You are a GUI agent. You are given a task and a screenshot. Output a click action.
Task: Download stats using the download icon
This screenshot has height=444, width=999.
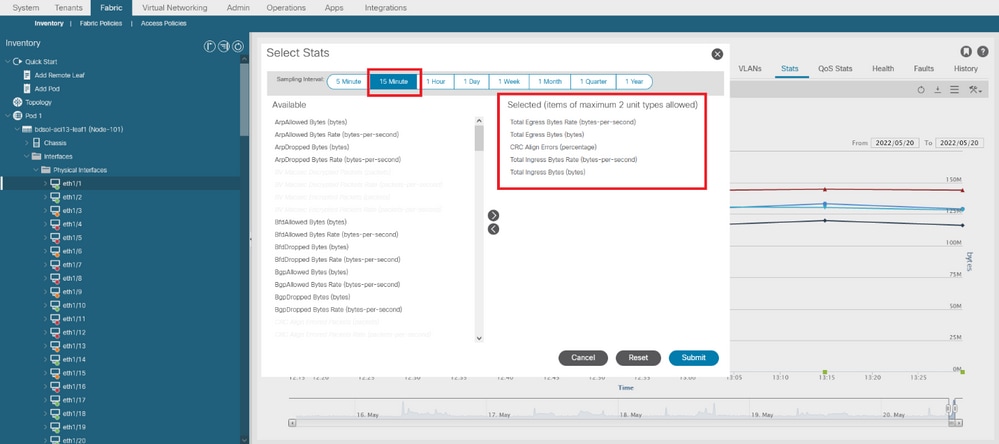click(x=938, y=90)
